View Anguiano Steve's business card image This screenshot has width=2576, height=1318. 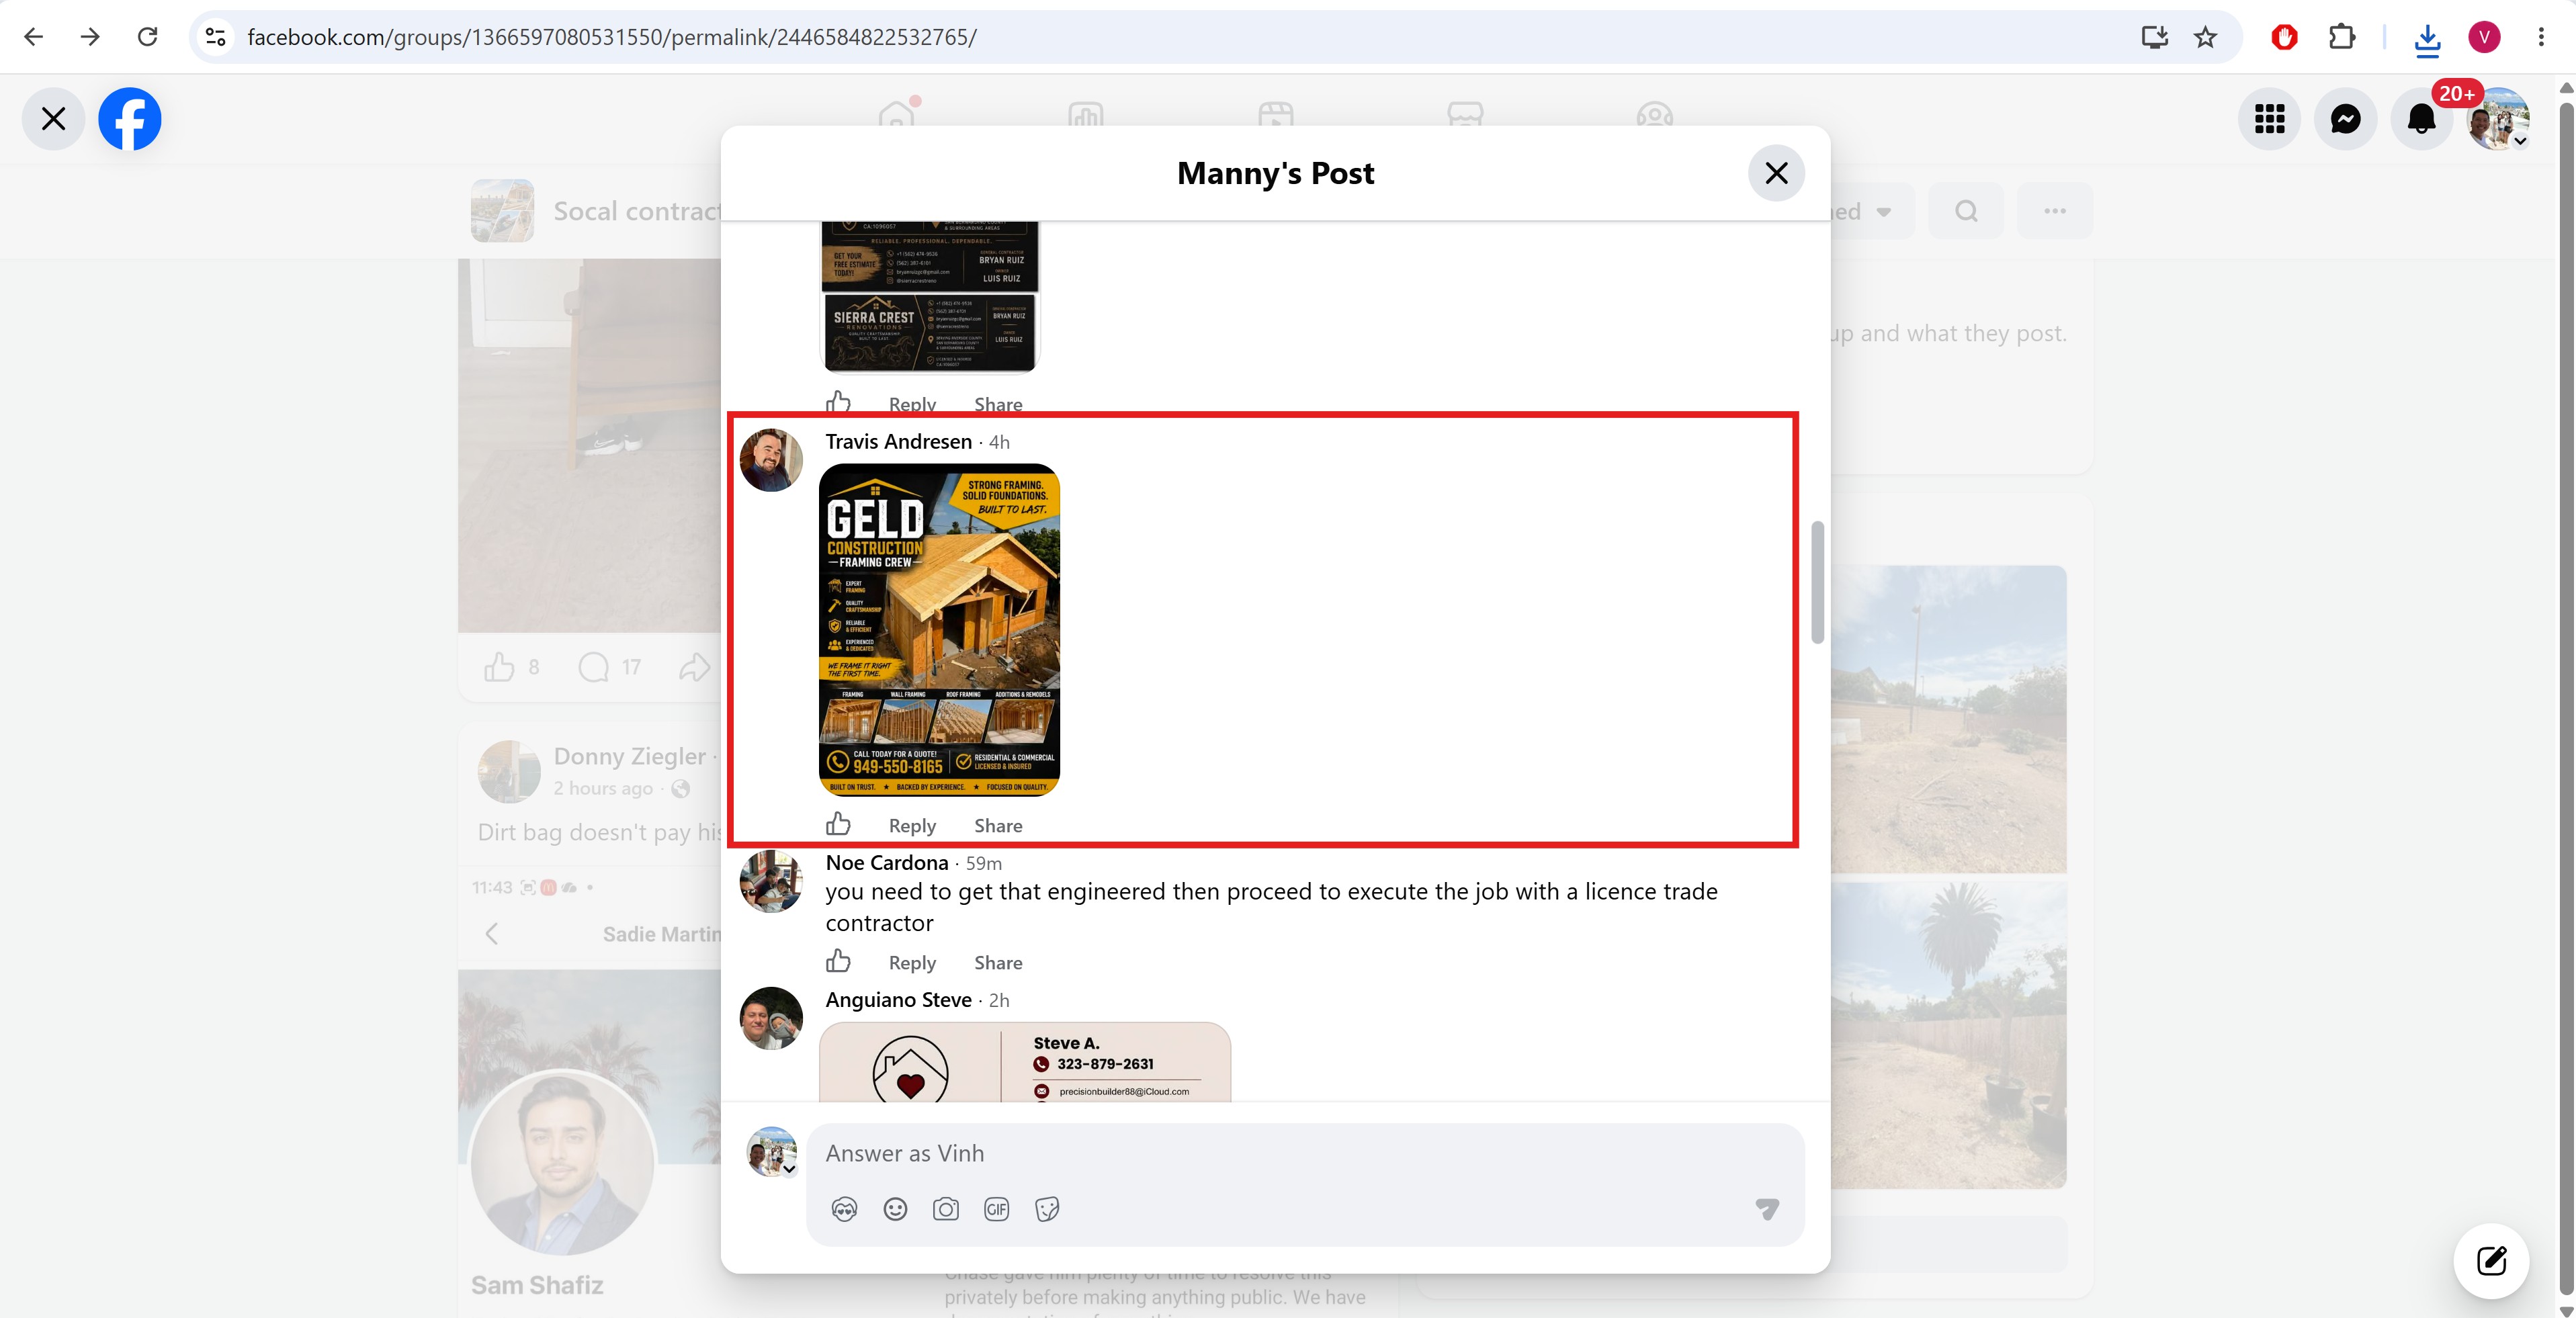1025,1062
